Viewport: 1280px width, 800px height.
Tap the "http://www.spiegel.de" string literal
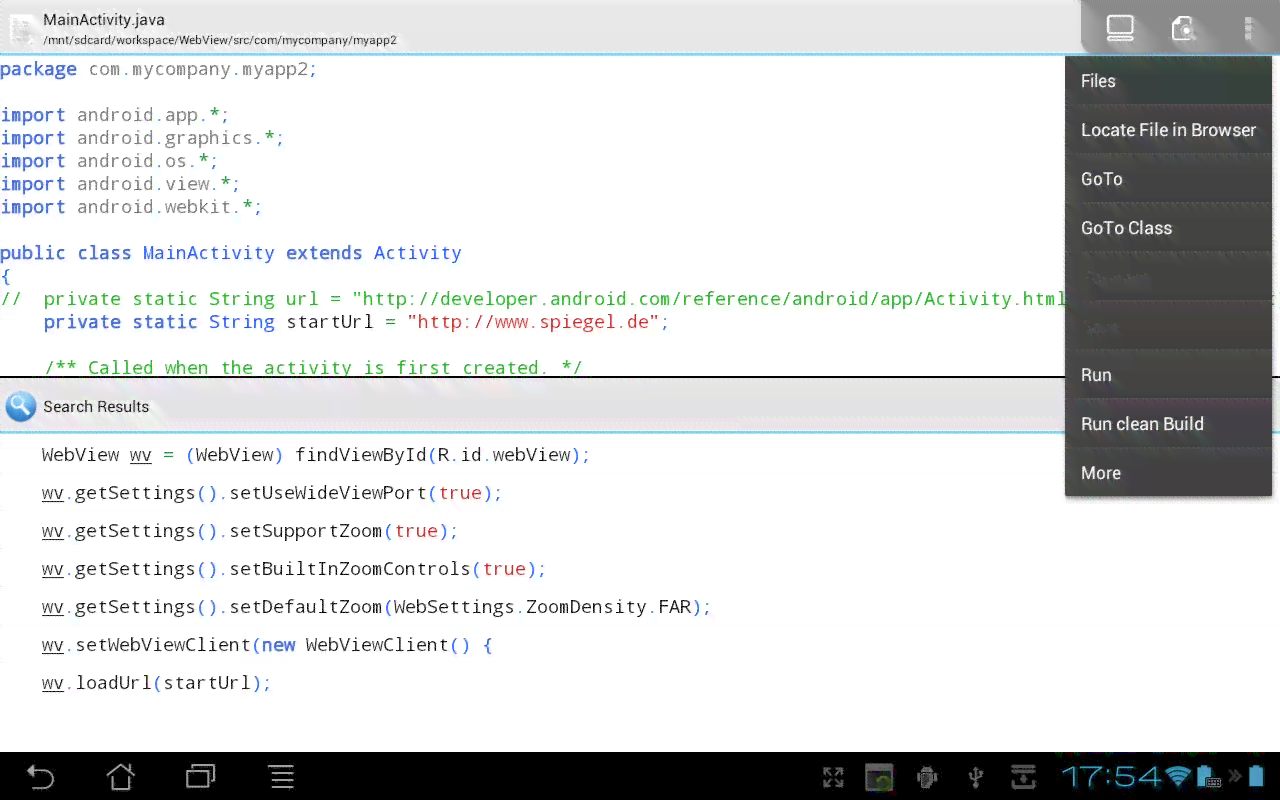(533, 322)
